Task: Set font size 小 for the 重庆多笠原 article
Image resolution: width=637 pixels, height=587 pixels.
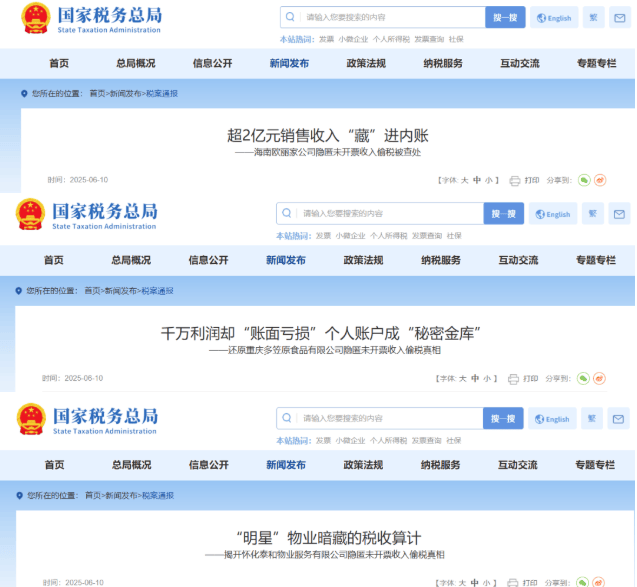Action: point(488,379)
